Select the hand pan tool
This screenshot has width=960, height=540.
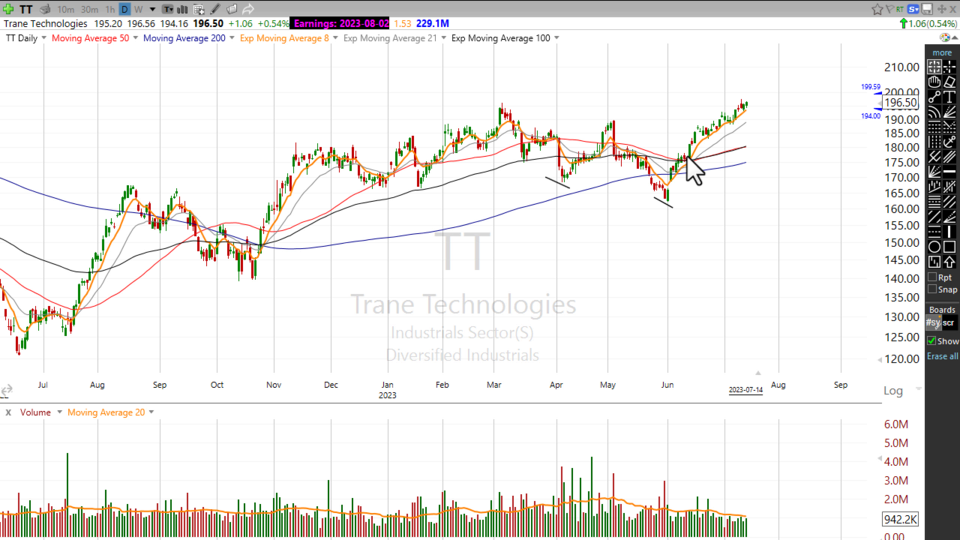tap(934, 81)
